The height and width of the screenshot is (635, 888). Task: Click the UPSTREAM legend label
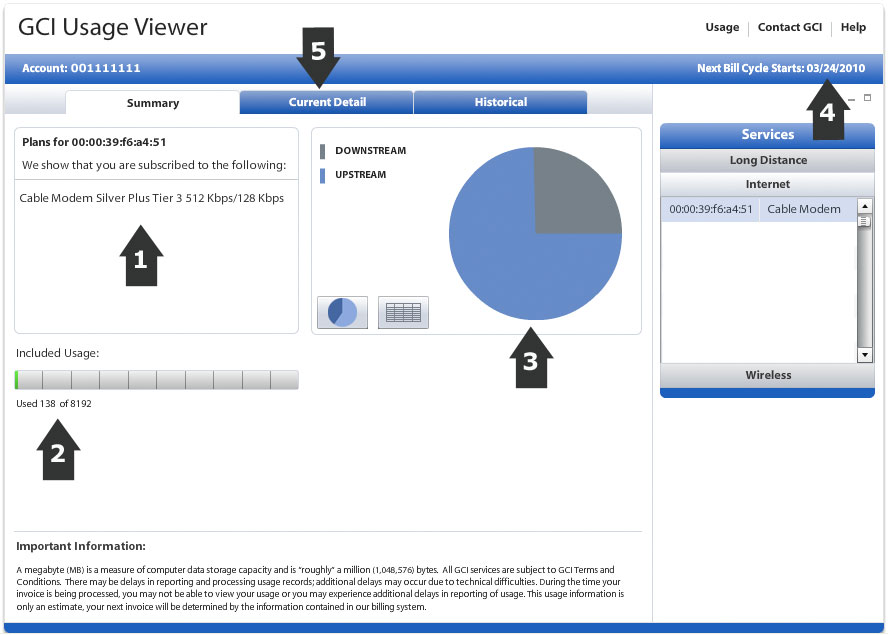pyautogui.click(x=360, y=174)
